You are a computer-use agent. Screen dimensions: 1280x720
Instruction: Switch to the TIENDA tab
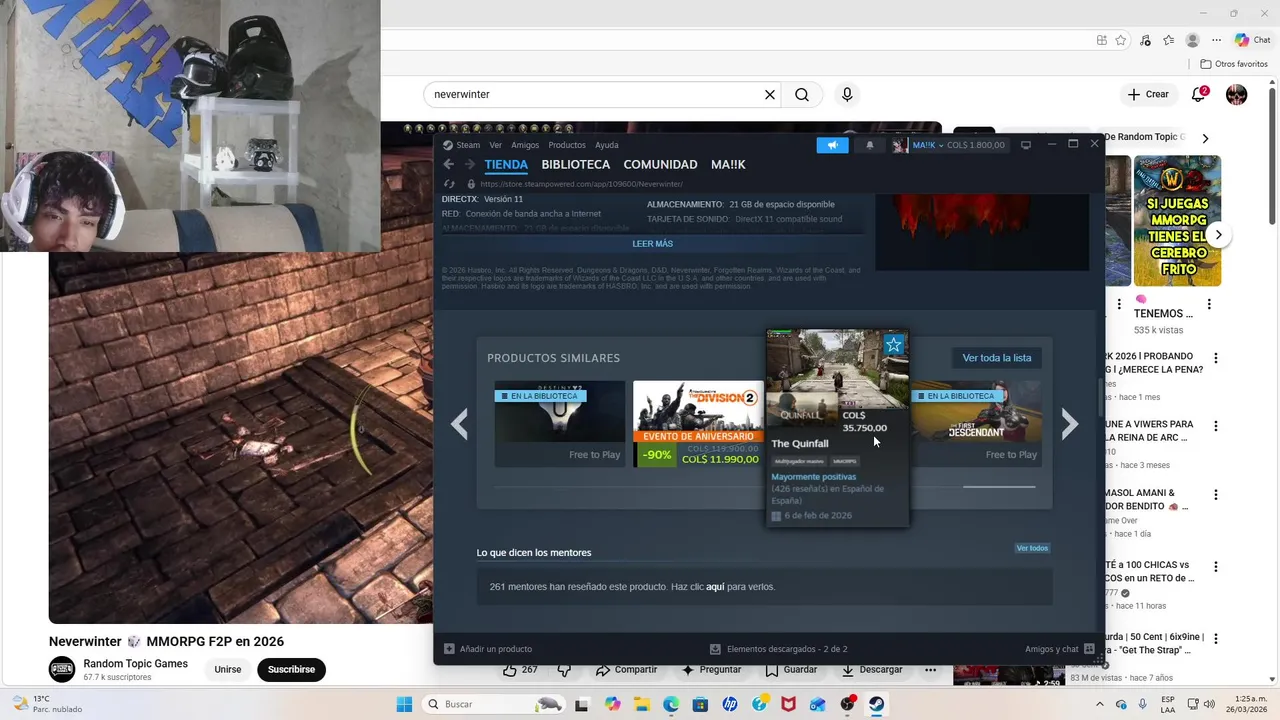coord(506,164)
